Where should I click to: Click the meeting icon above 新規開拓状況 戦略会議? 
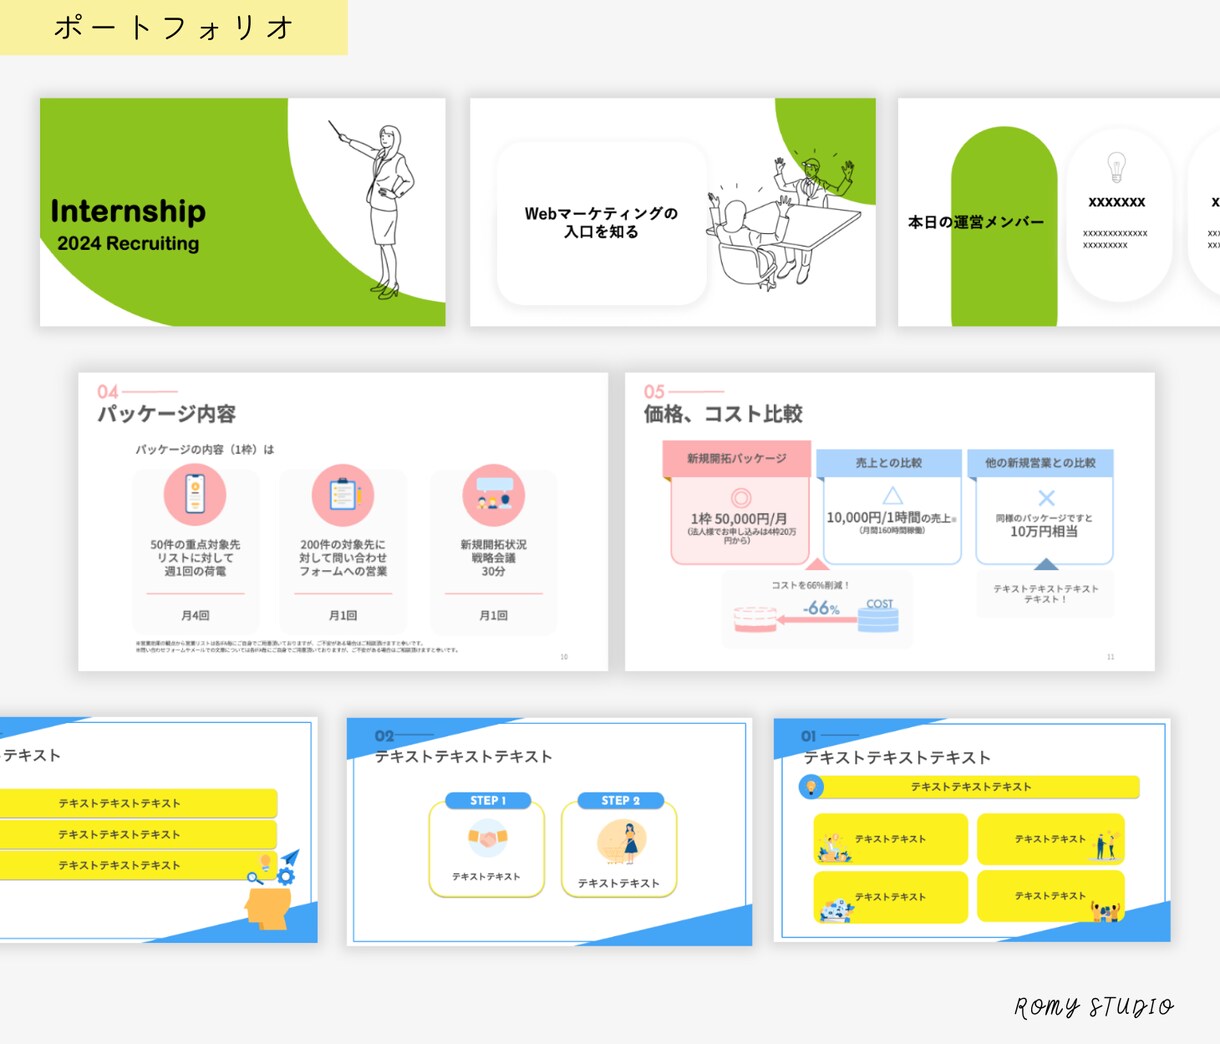[493, 495]
